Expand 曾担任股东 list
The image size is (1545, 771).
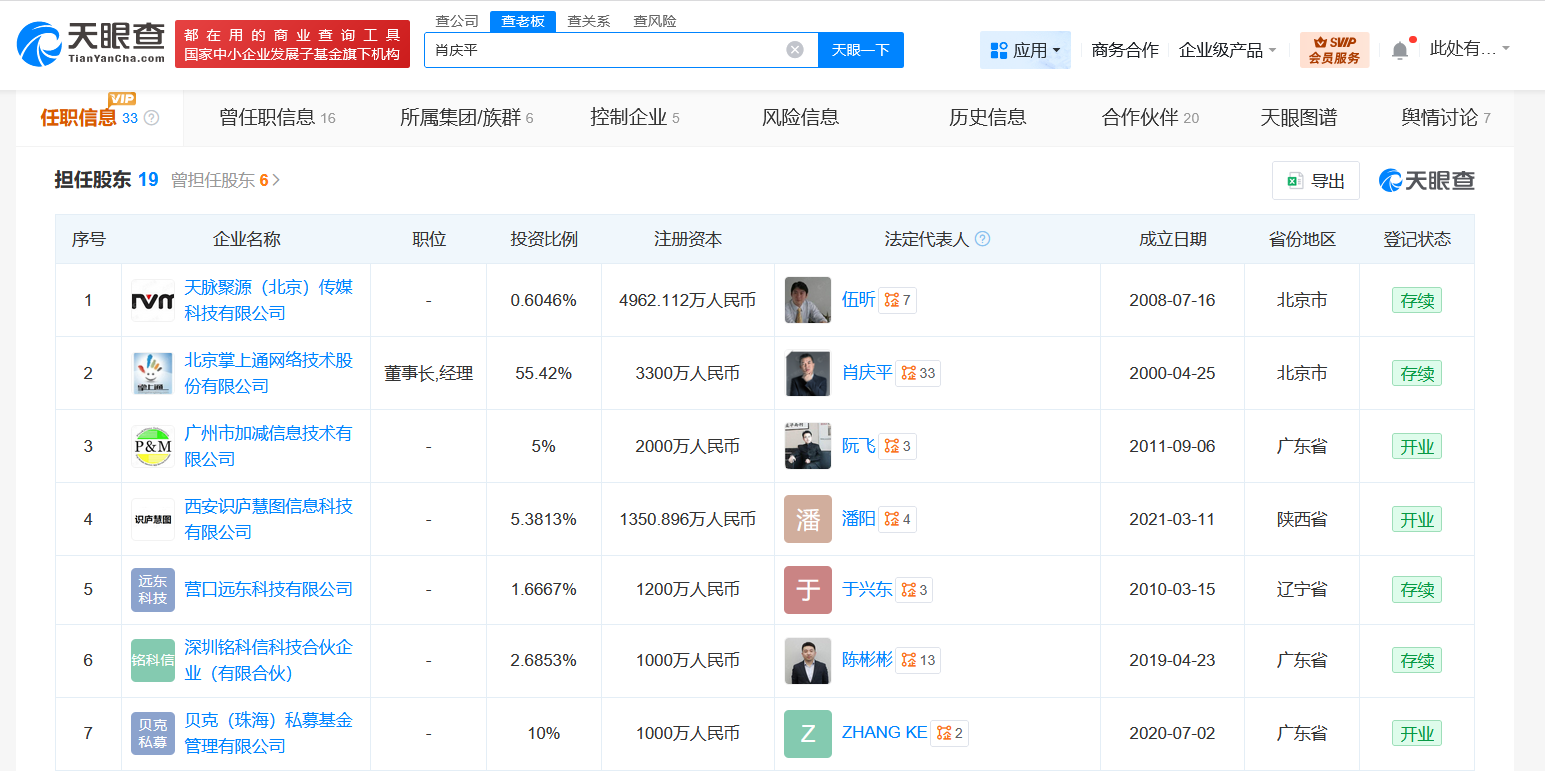[x=225, y=180]
